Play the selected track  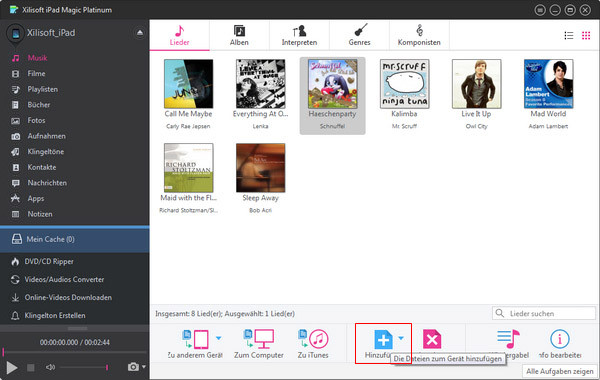(12, 368)
